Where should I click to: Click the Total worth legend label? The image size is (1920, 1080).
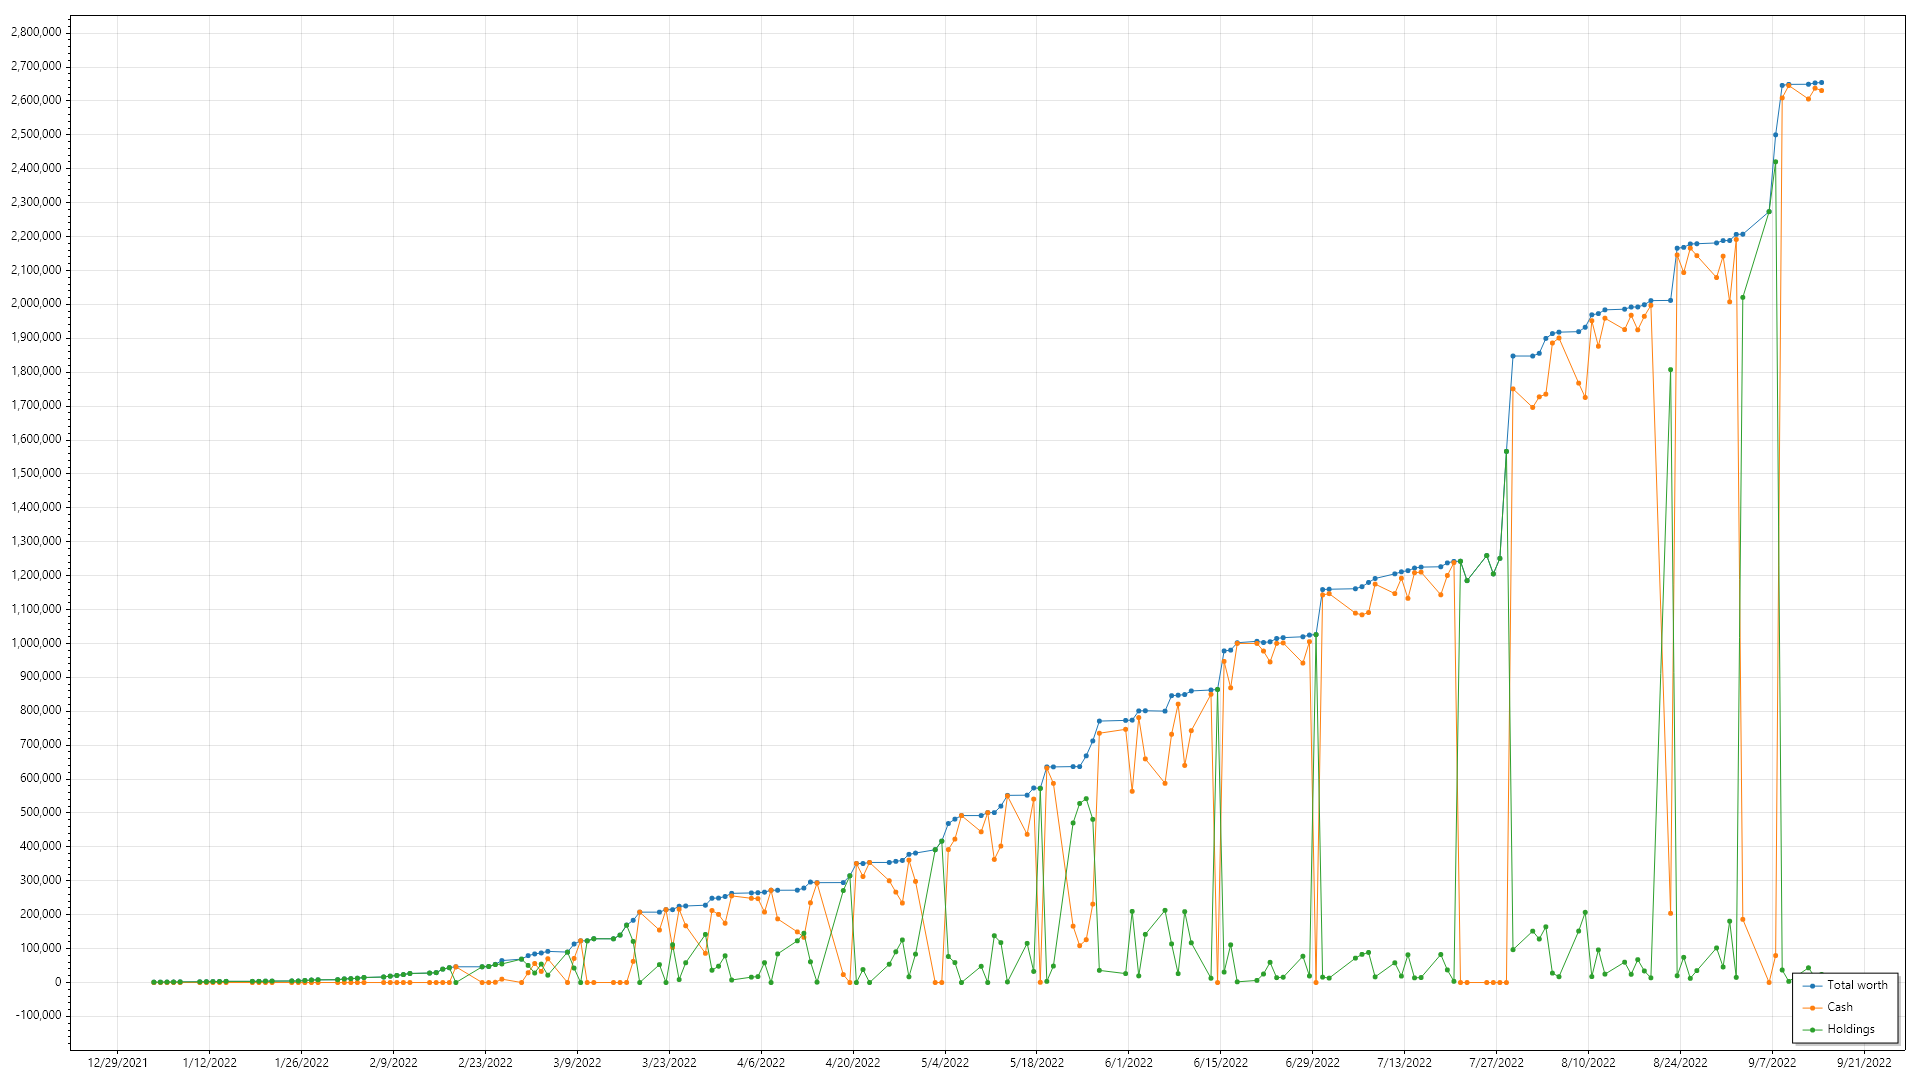(x=1857, y=986)
